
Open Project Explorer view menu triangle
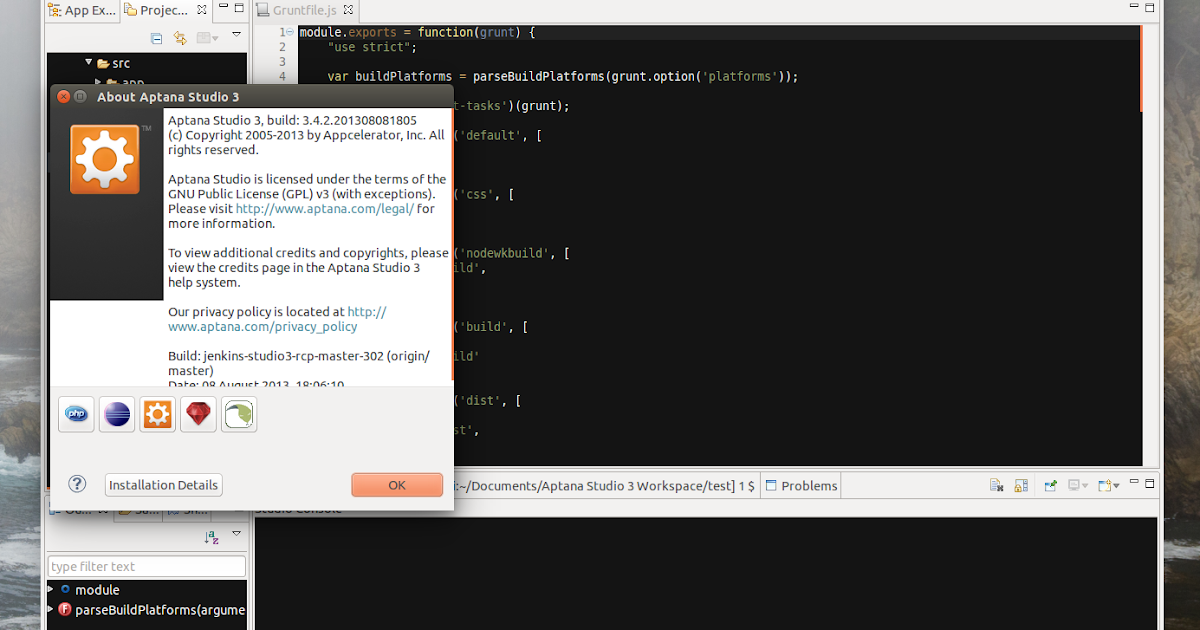point(237,35)
